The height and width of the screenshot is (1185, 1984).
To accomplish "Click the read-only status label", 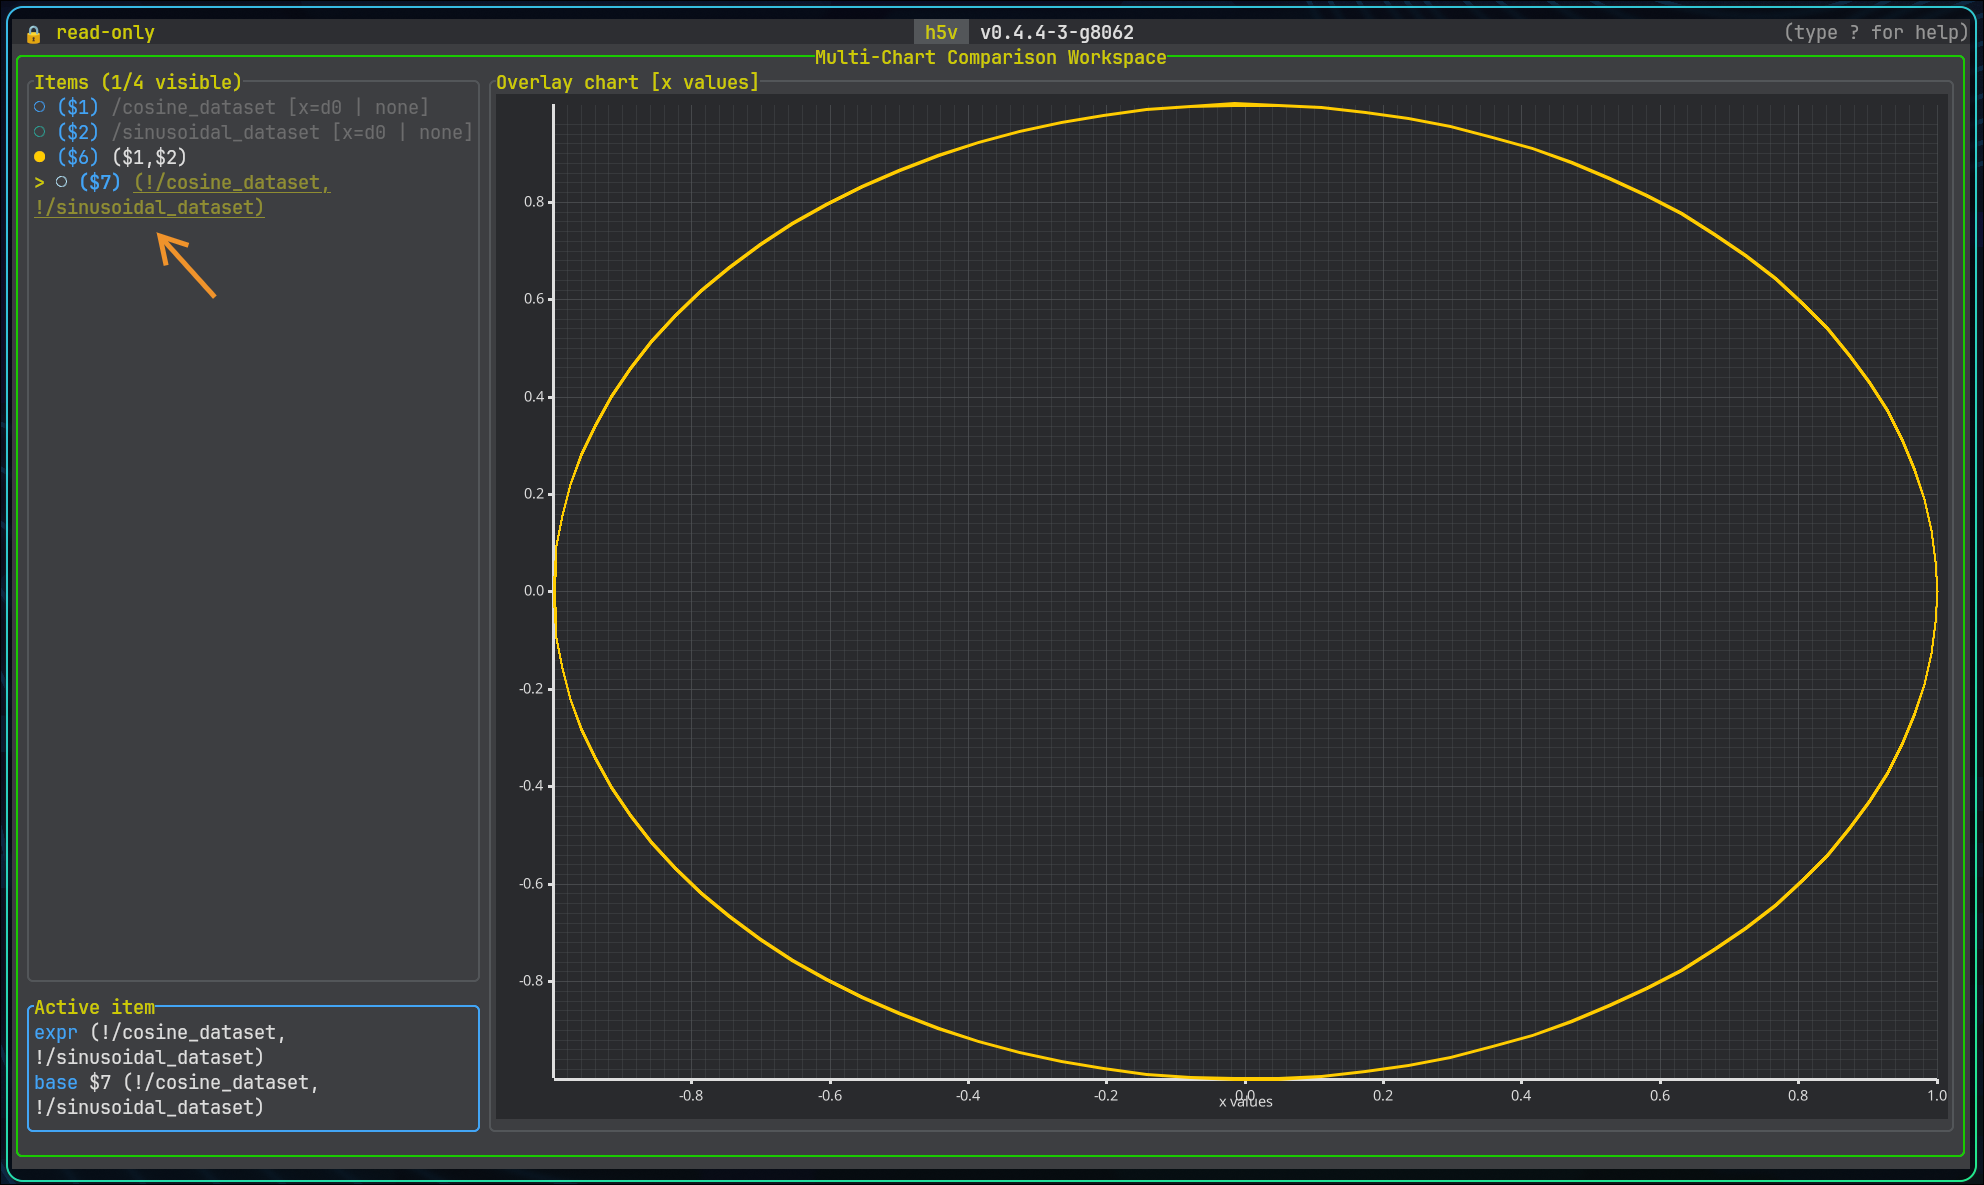I will [105, 32].
